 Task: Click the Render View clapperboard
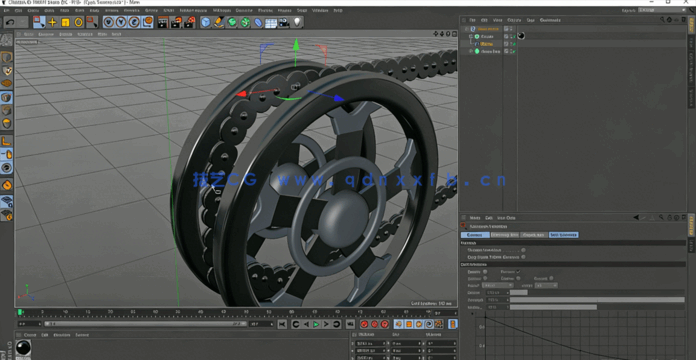point(163,22)
